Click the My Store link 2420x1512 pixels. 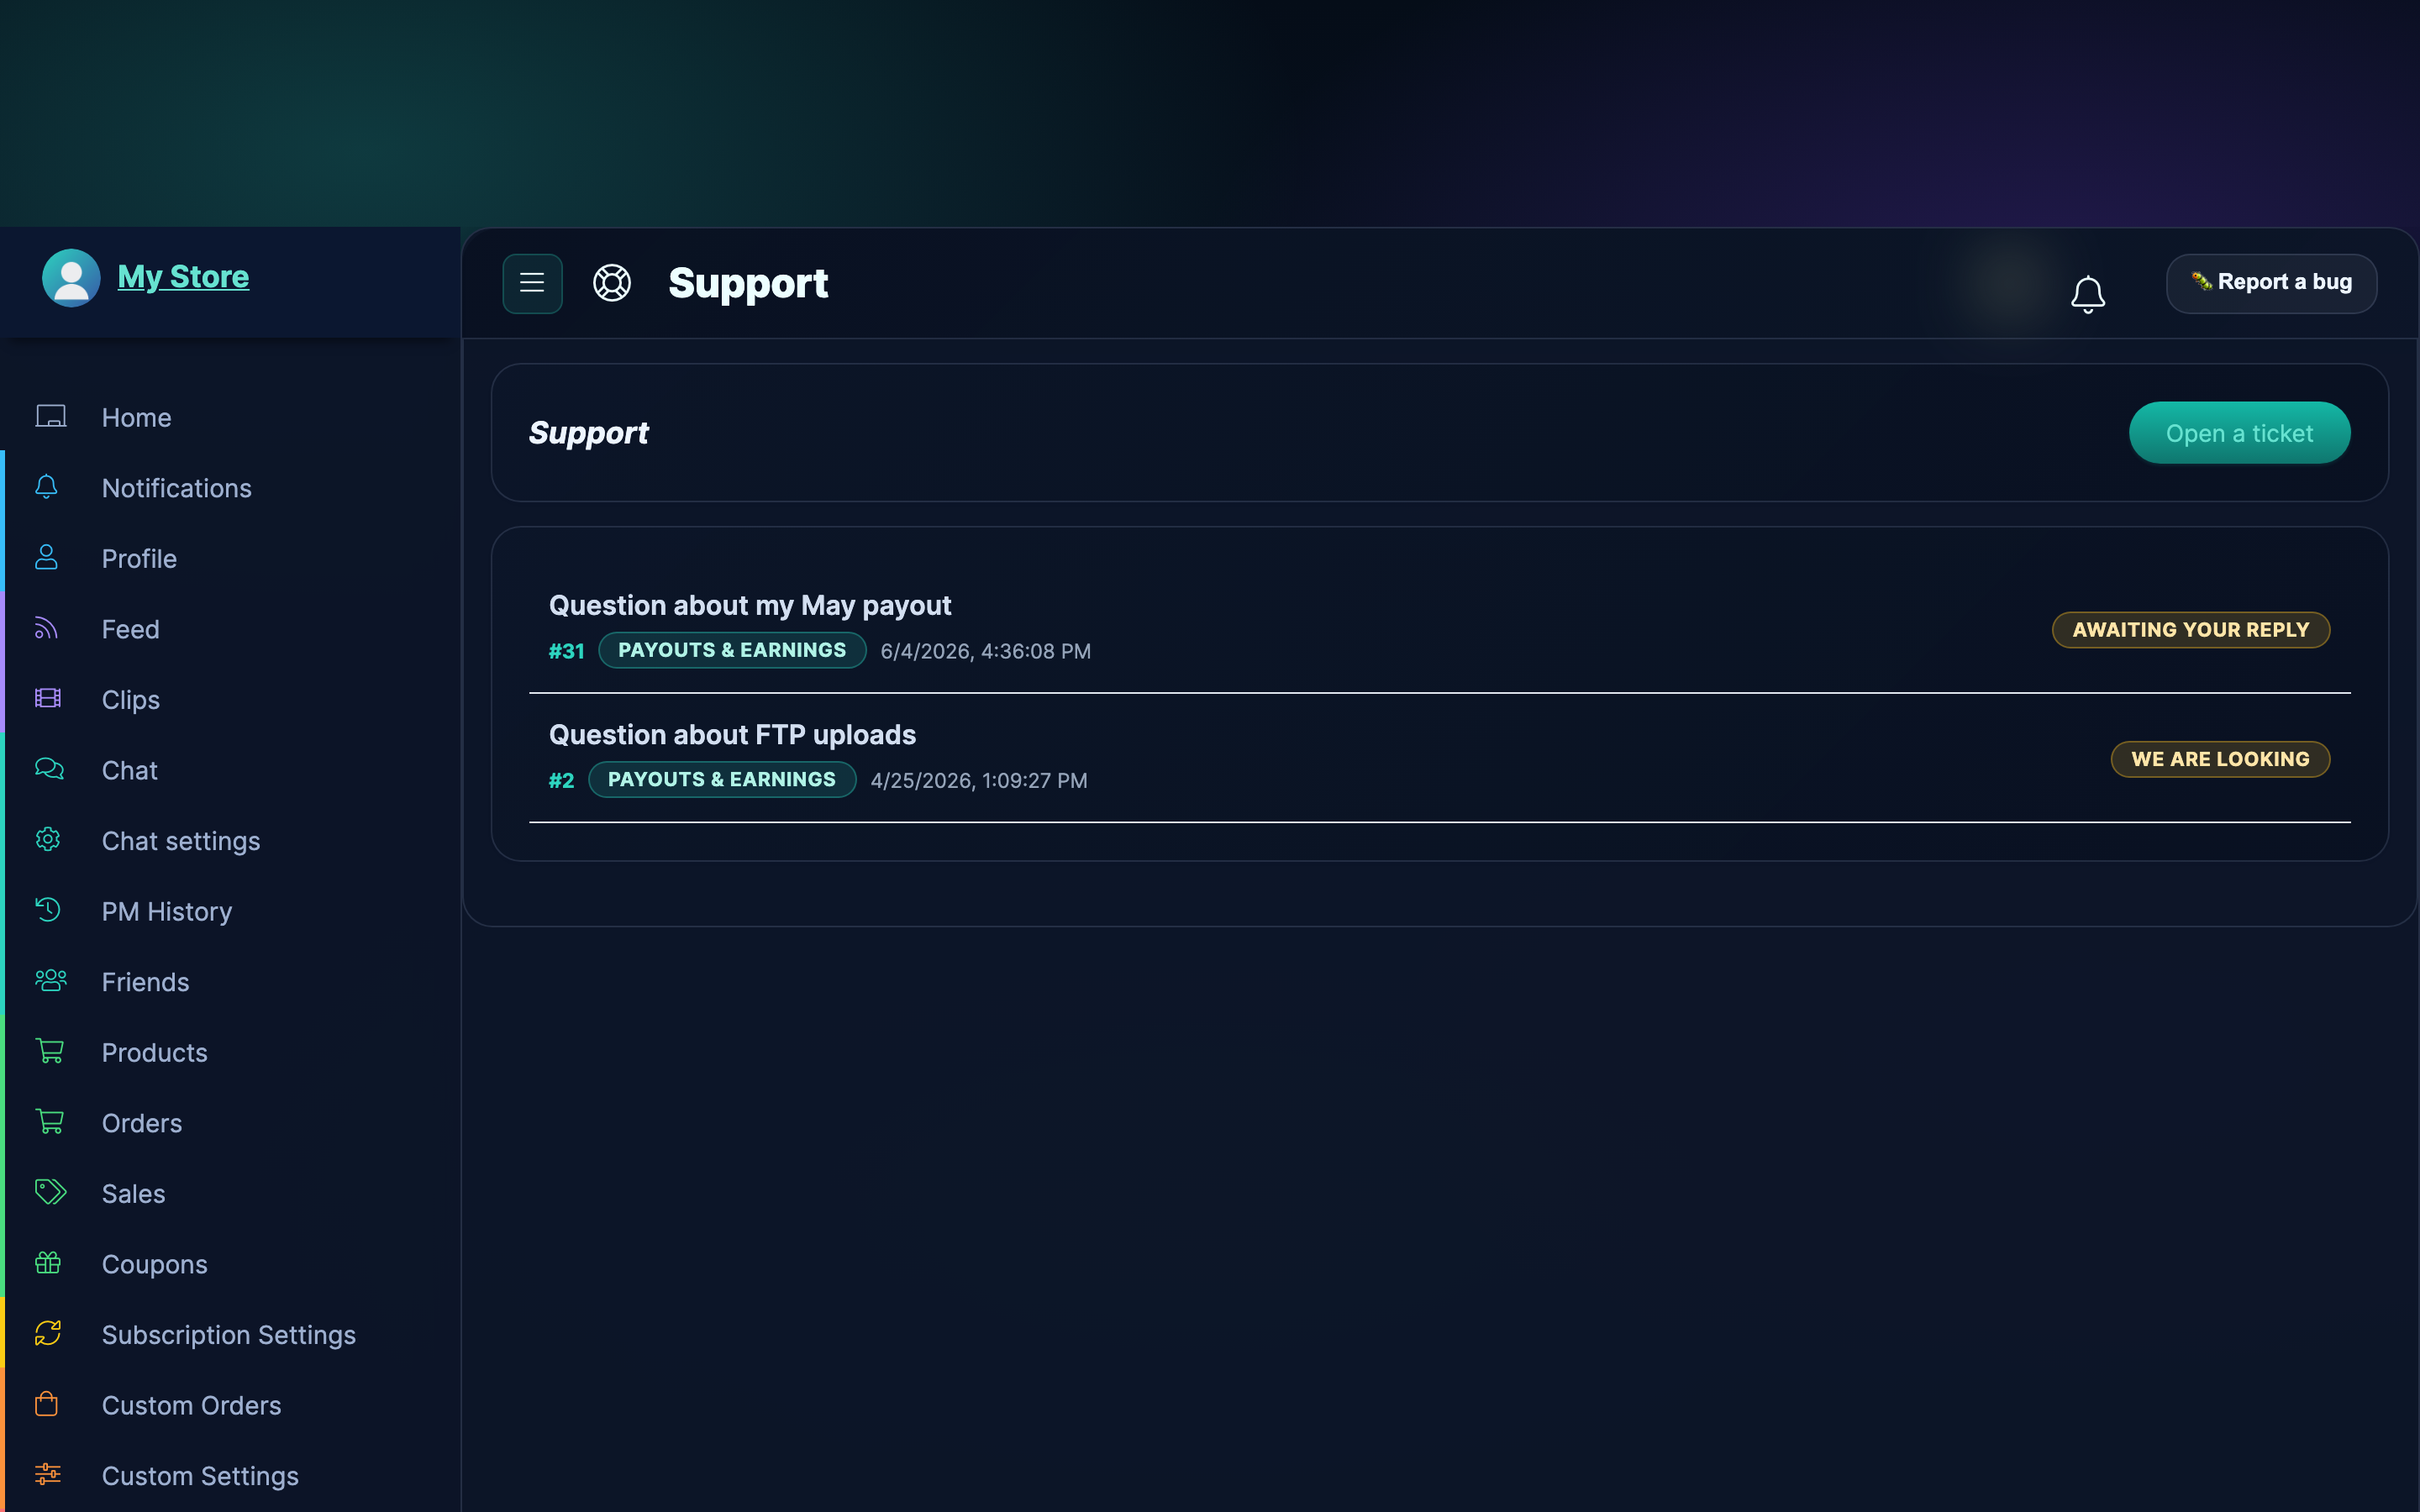[183, 277]
